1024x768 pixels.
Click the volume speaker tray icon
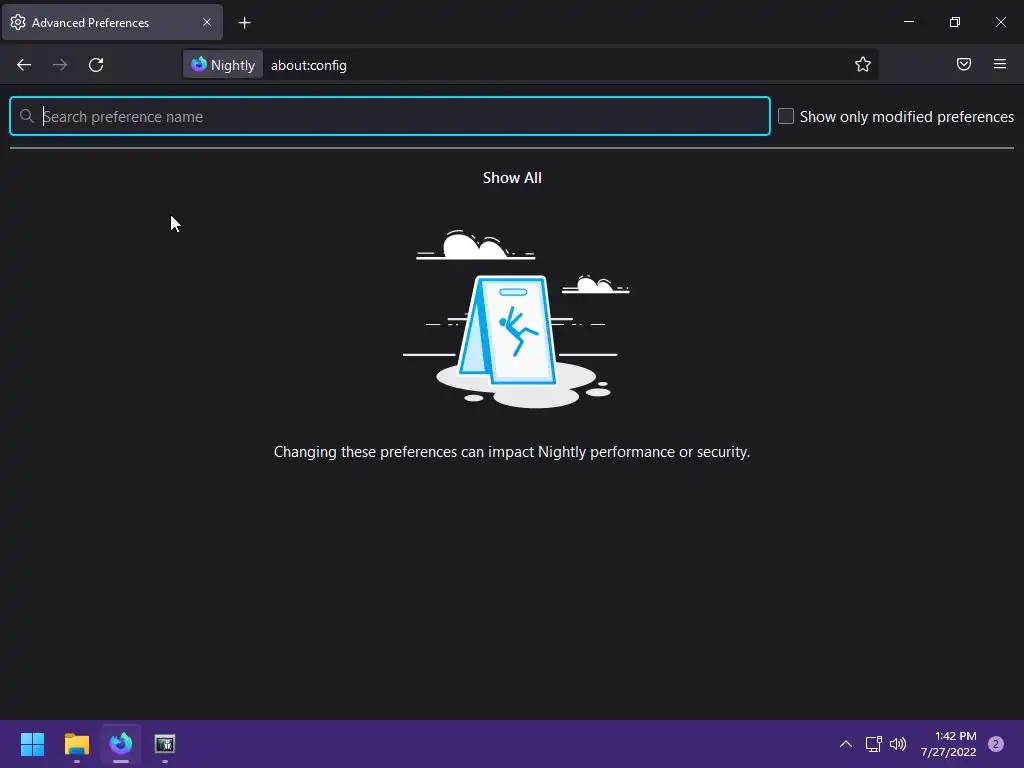coord(898,744)
